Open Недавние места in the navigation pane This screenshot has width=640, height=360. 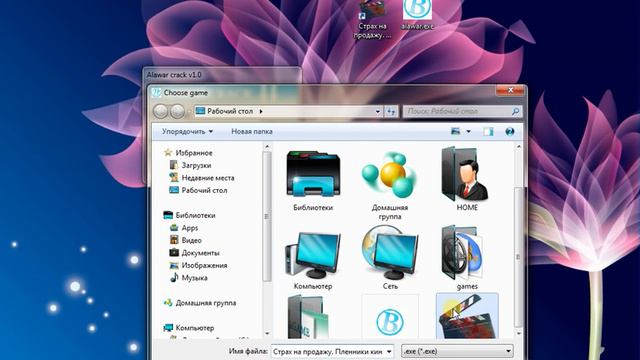(x=208, y=178)
